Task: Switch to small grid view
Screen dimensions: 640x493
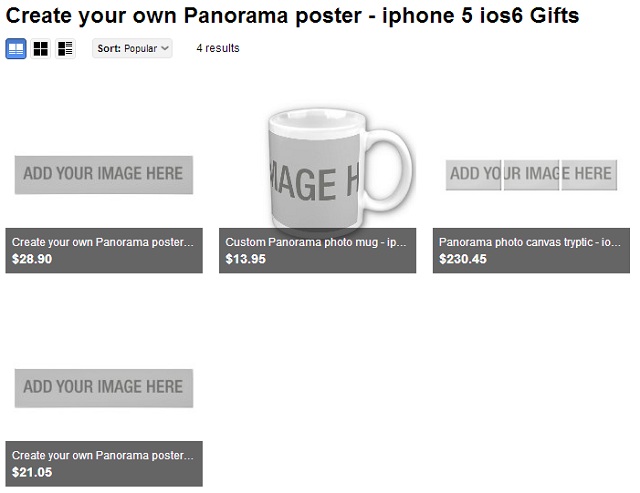Action: tap(41, 49)
